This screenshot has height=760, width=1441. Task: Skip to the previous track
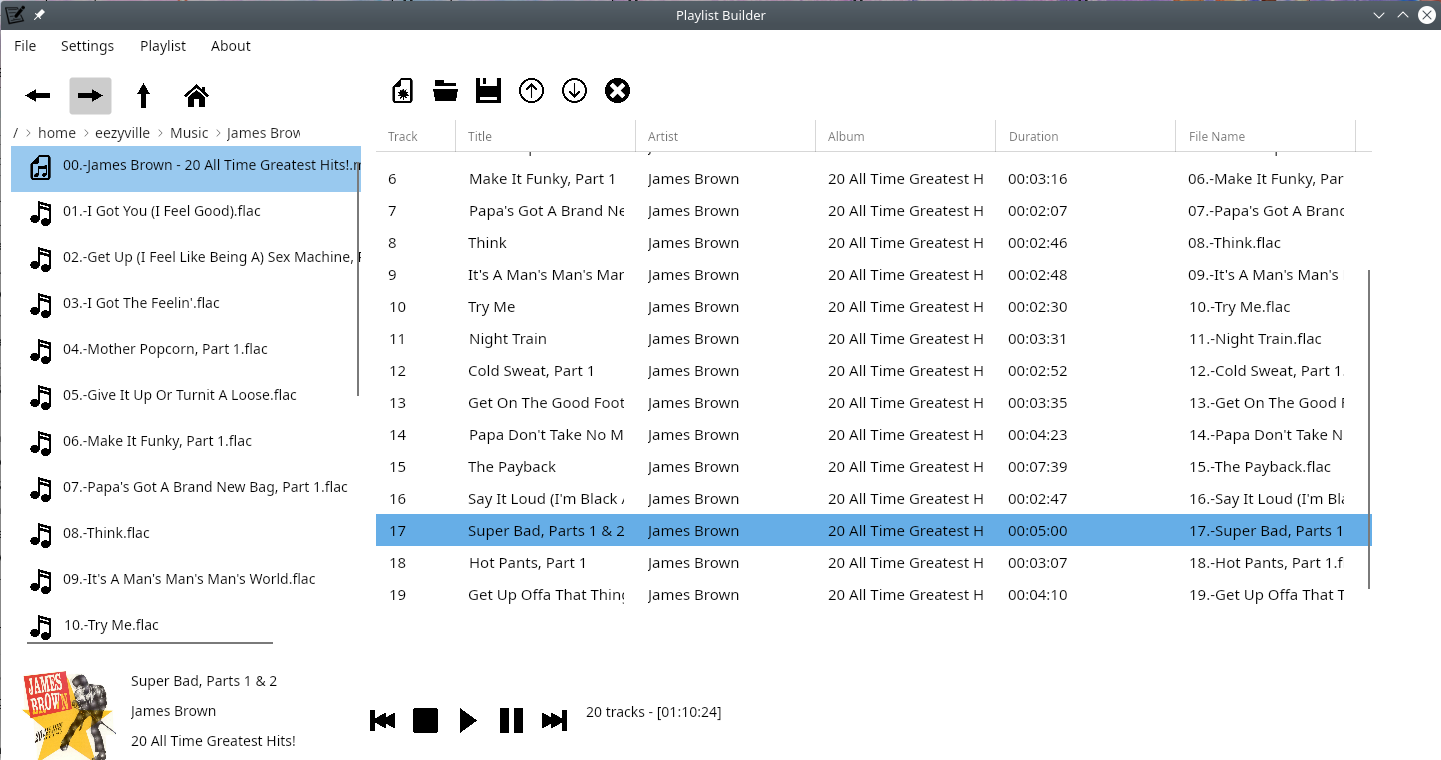tap(382, 720)
